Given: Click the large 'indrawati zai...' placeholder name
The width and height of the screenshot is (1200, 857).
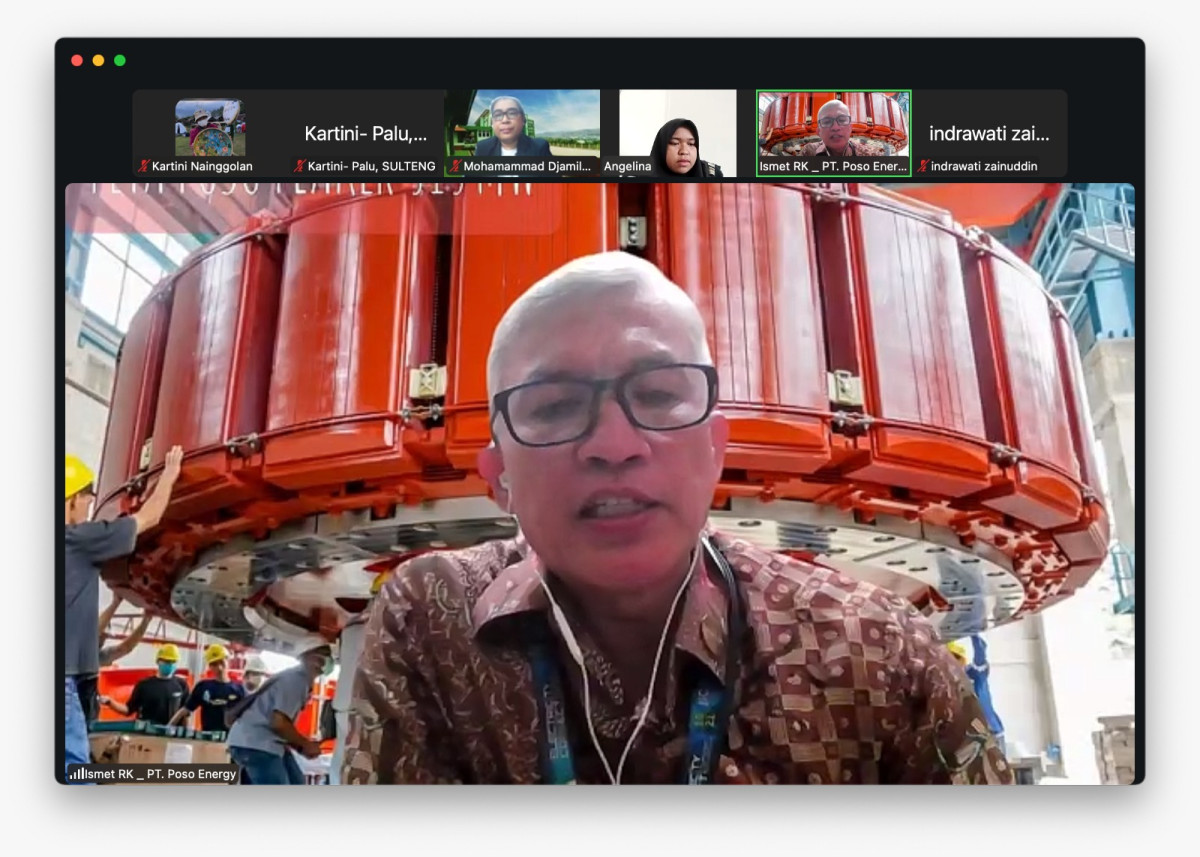Looking at the screenshot, I should tap(989, 134).
